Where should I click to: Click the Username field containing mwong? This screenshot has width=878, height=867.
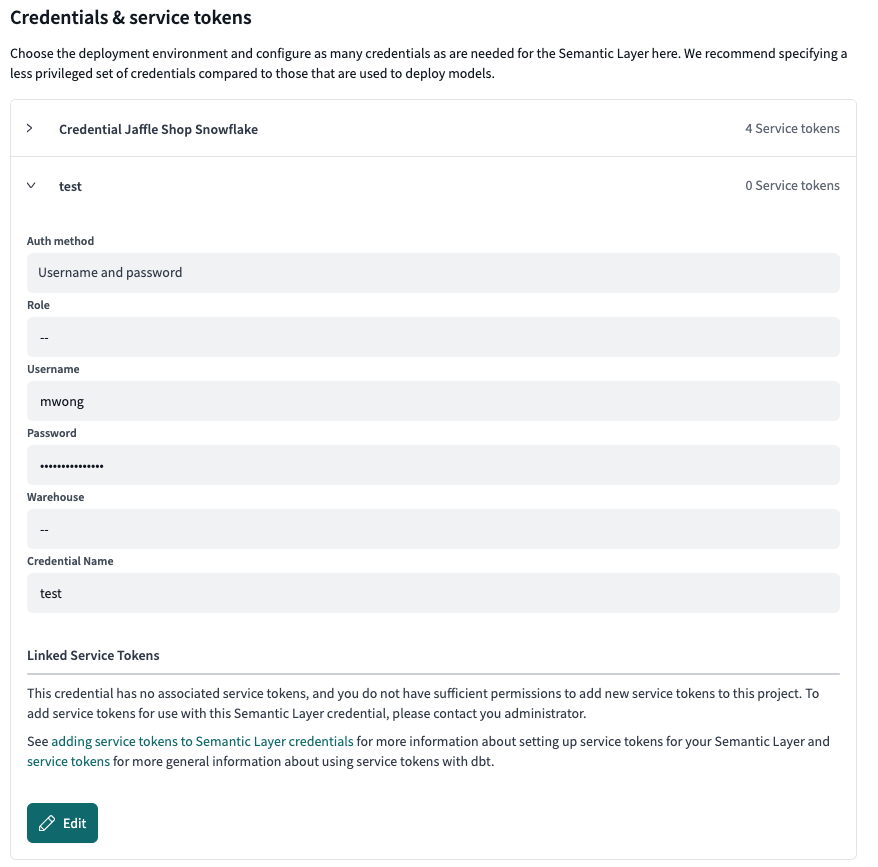coord(433,400)
